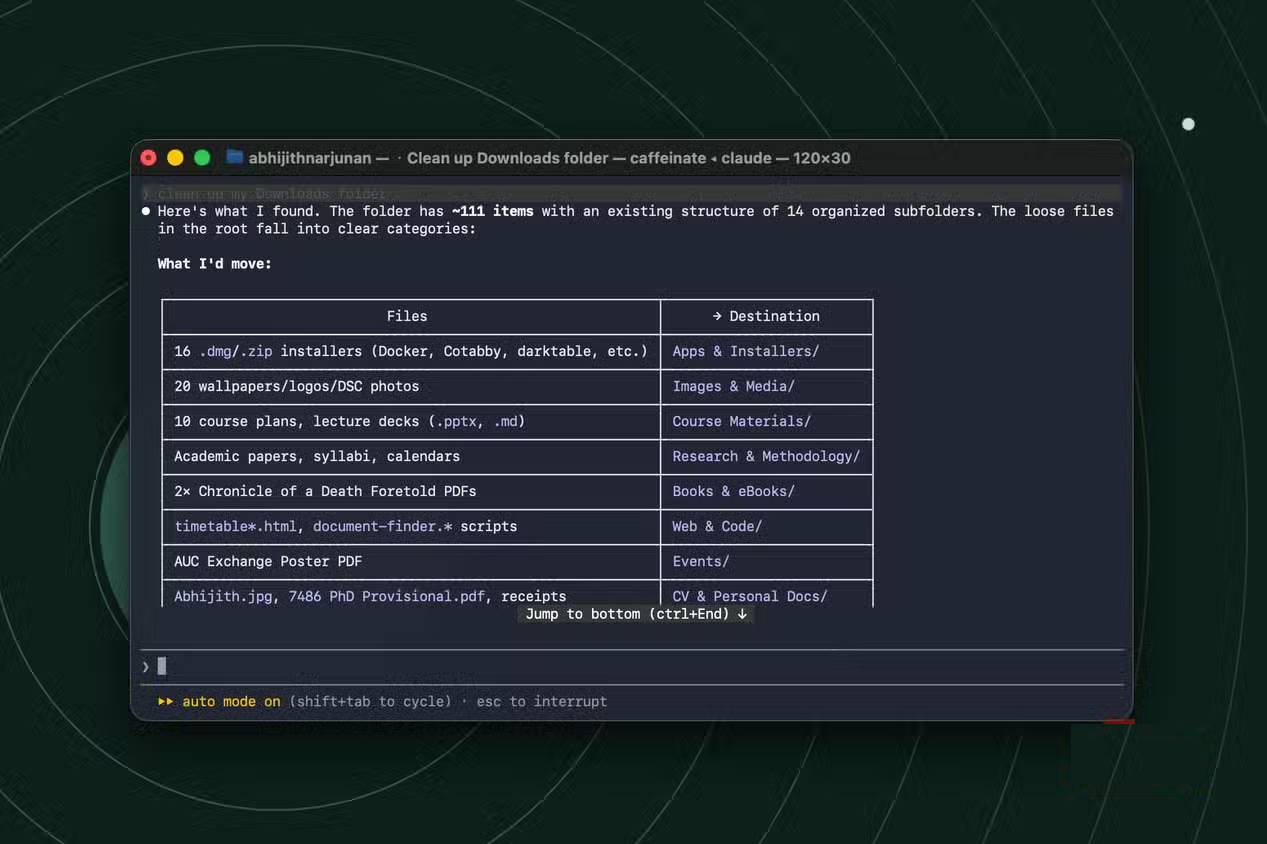This screenshot has height=844, width=1267.
Task: Click the "AUC Exchange Poster PDF" cell
Action: [411, 561]
